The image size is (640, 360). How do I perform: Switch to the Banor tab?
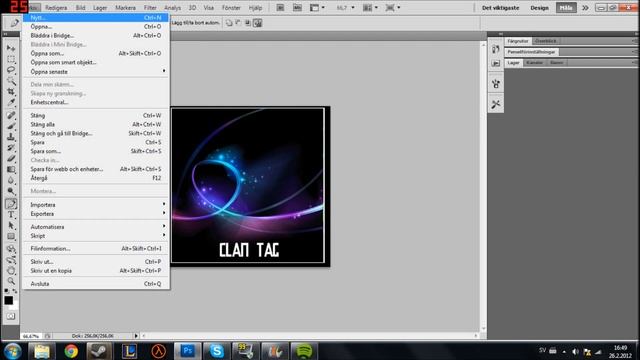(x=556, y=62)
